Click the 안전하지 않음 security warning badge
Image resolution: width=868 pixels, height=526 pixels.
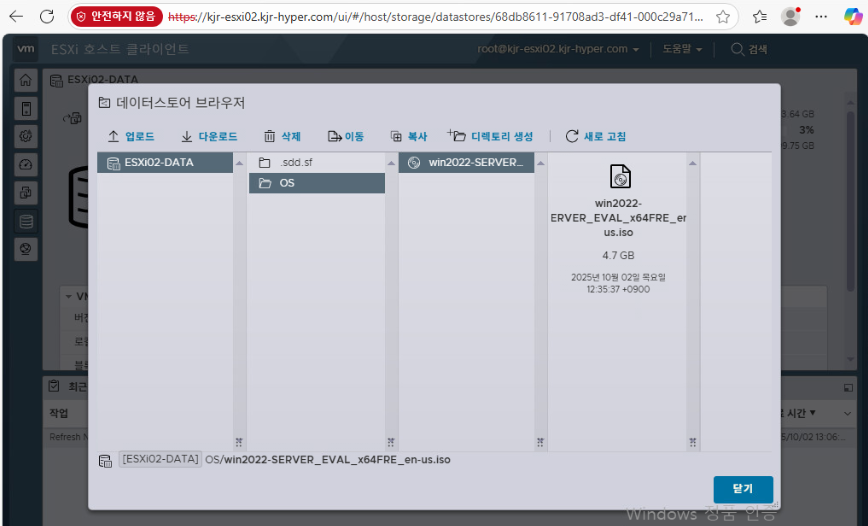pyautogui.click(x=116, y=17)
